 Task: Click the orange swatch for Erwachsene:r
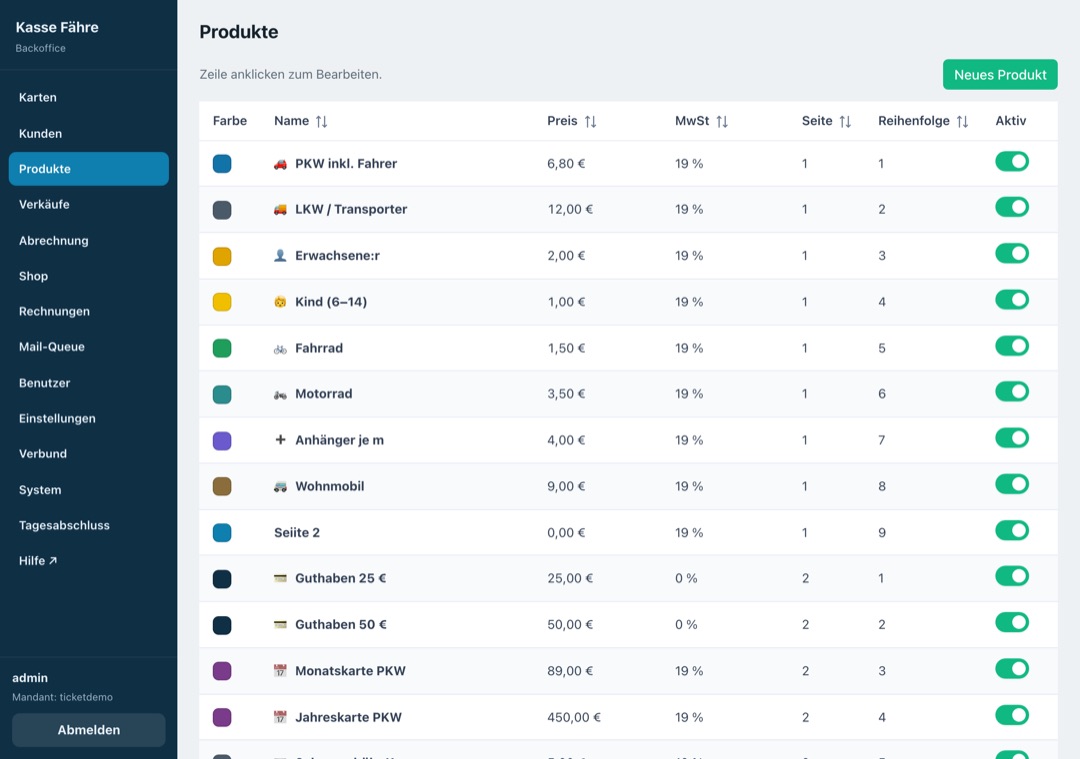click(x=222, y=256)
